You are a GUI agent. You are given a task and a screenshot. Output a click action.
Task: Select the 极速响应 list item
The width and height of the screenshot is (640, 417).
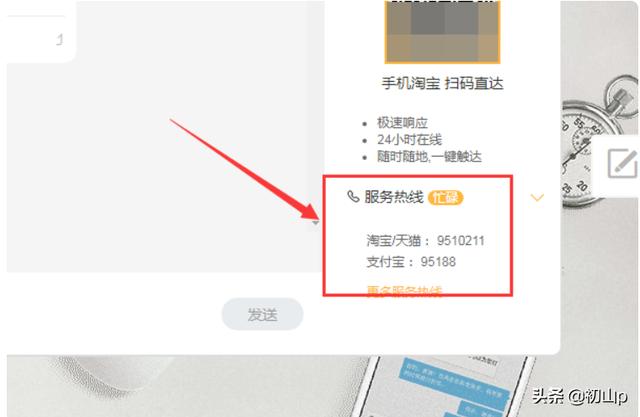[x=402, y=122]
